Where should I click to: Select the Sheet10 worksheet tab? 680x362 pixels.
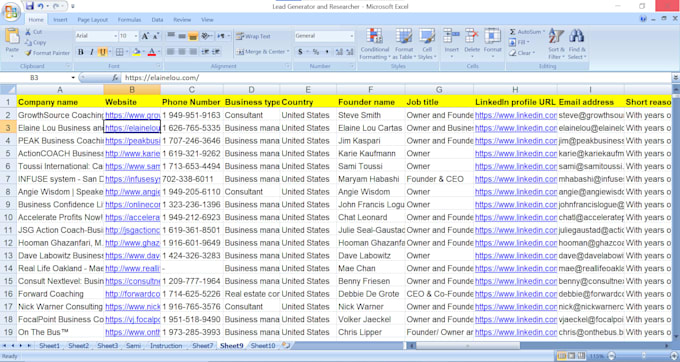point(263,346)
